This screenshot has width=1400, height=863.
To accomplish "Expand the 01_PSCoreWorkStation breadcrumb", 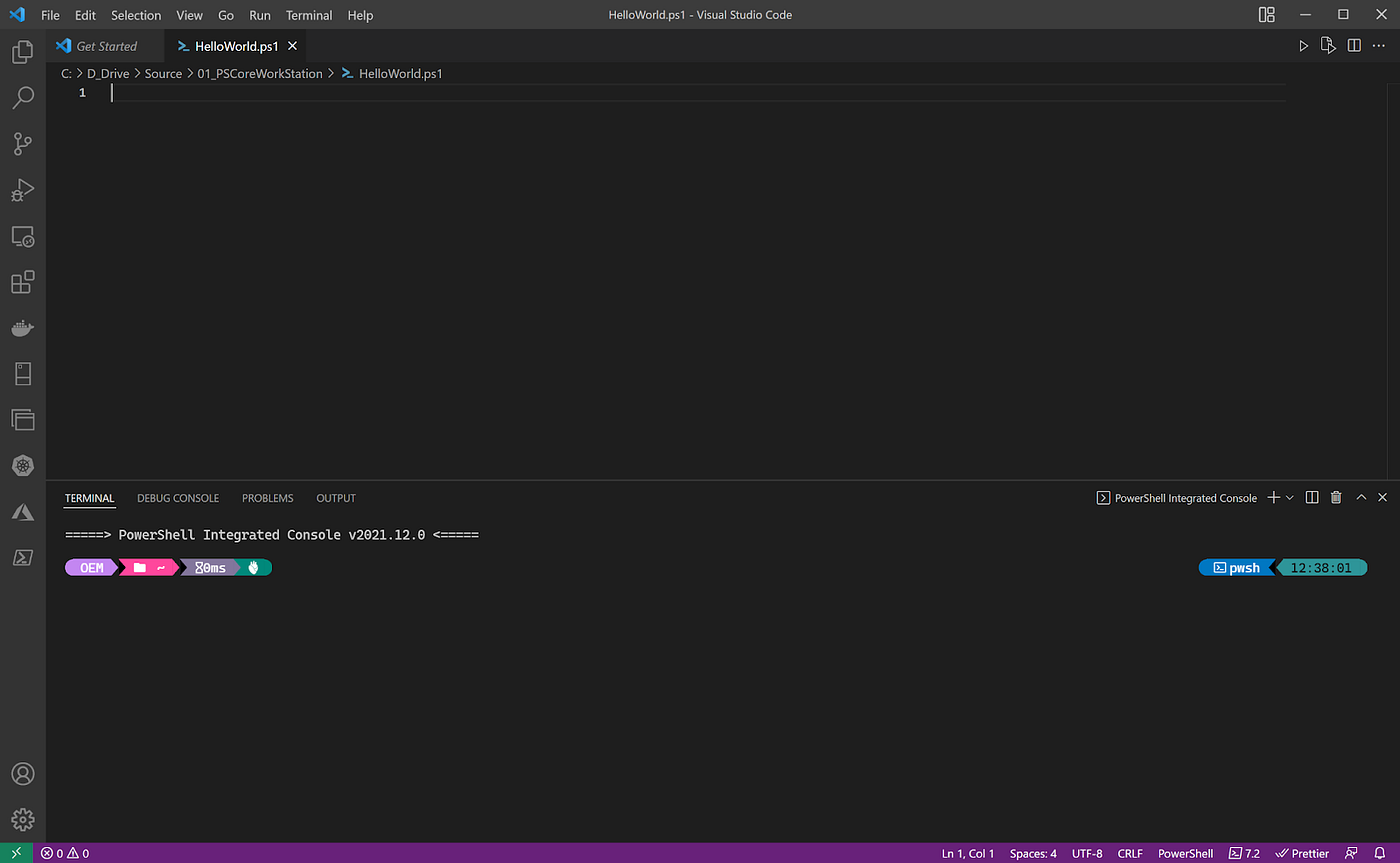I will click(x=260, y=73).
